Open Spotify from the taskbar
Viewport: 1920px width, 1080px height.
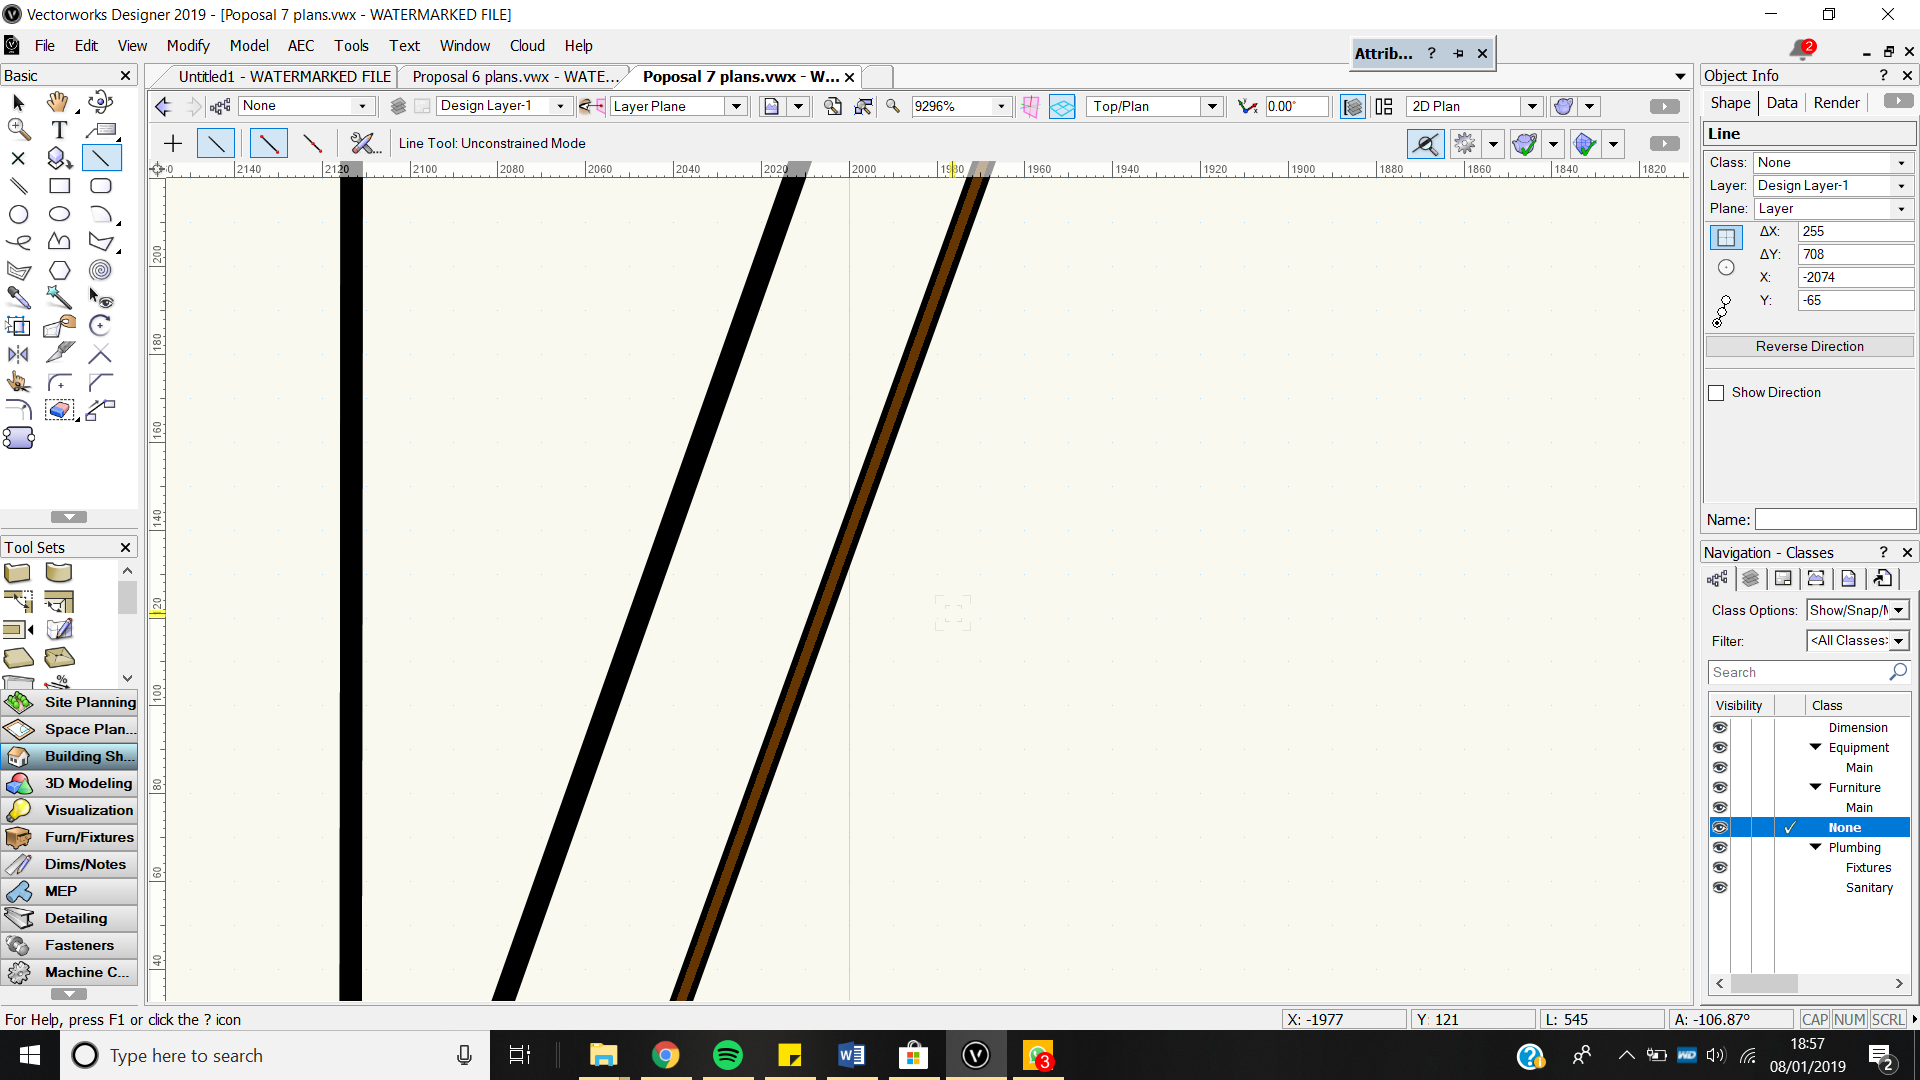[727, 1055]
